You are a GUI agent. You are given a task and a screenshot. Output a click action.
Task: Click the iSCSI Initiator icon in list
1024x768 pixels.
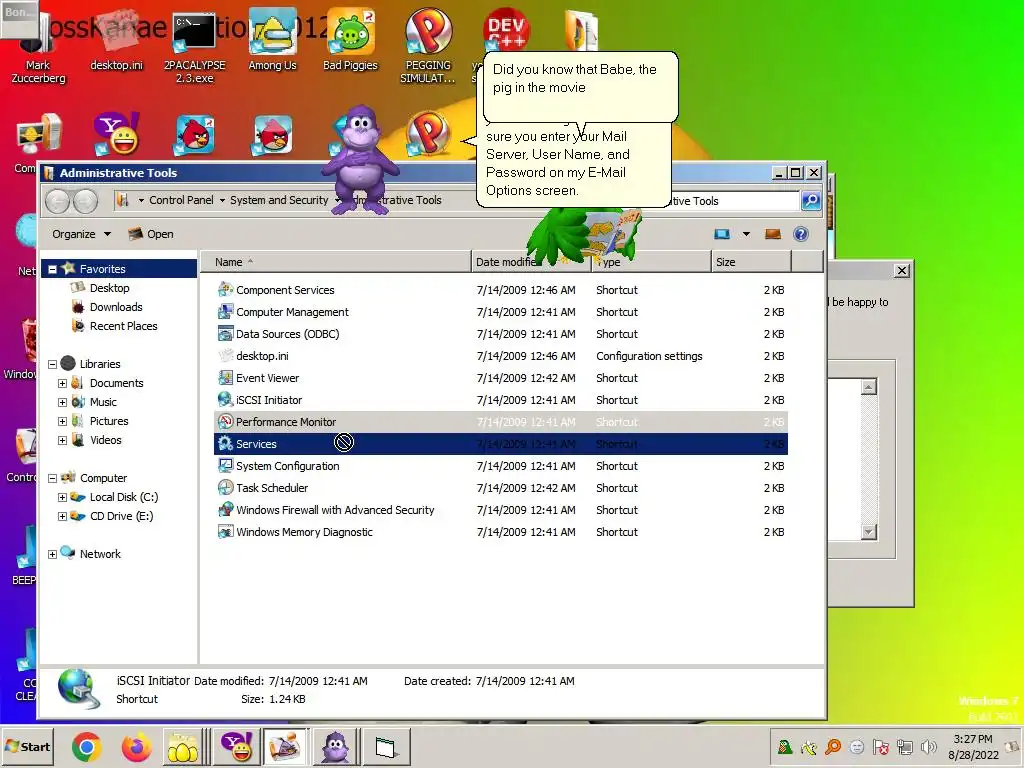coord(225,400)
